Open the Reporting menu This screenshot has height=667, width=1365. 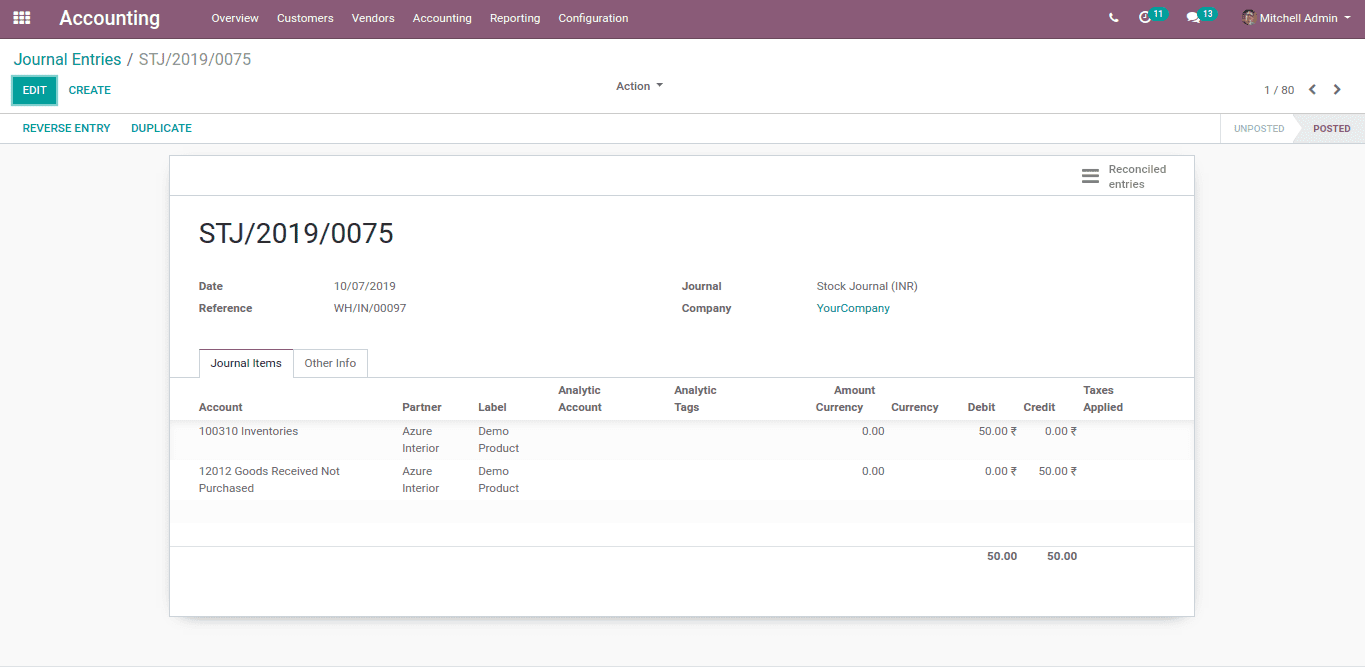pos(515,18)
